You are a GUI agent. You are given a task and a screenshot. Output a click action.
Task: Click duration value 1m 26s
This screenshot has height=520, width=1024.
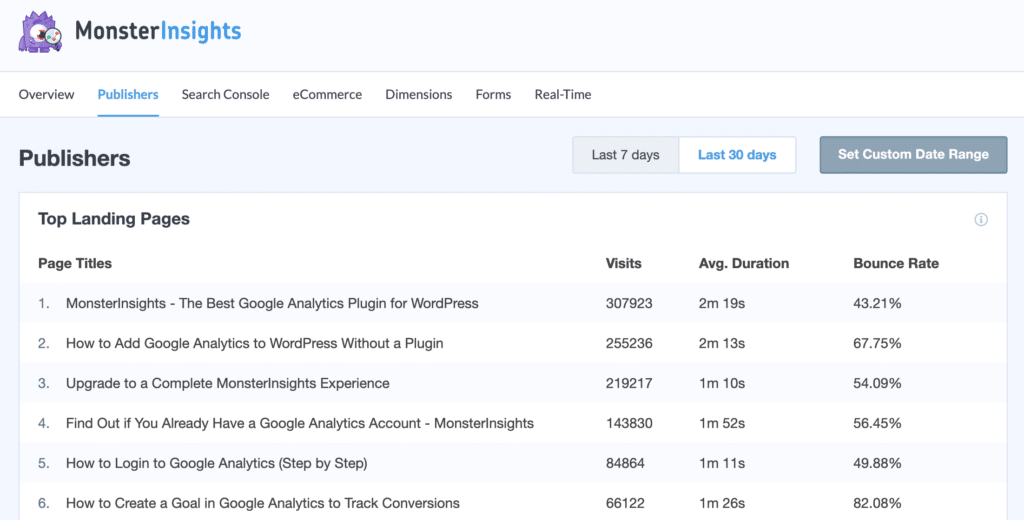[x=722, y=503]
